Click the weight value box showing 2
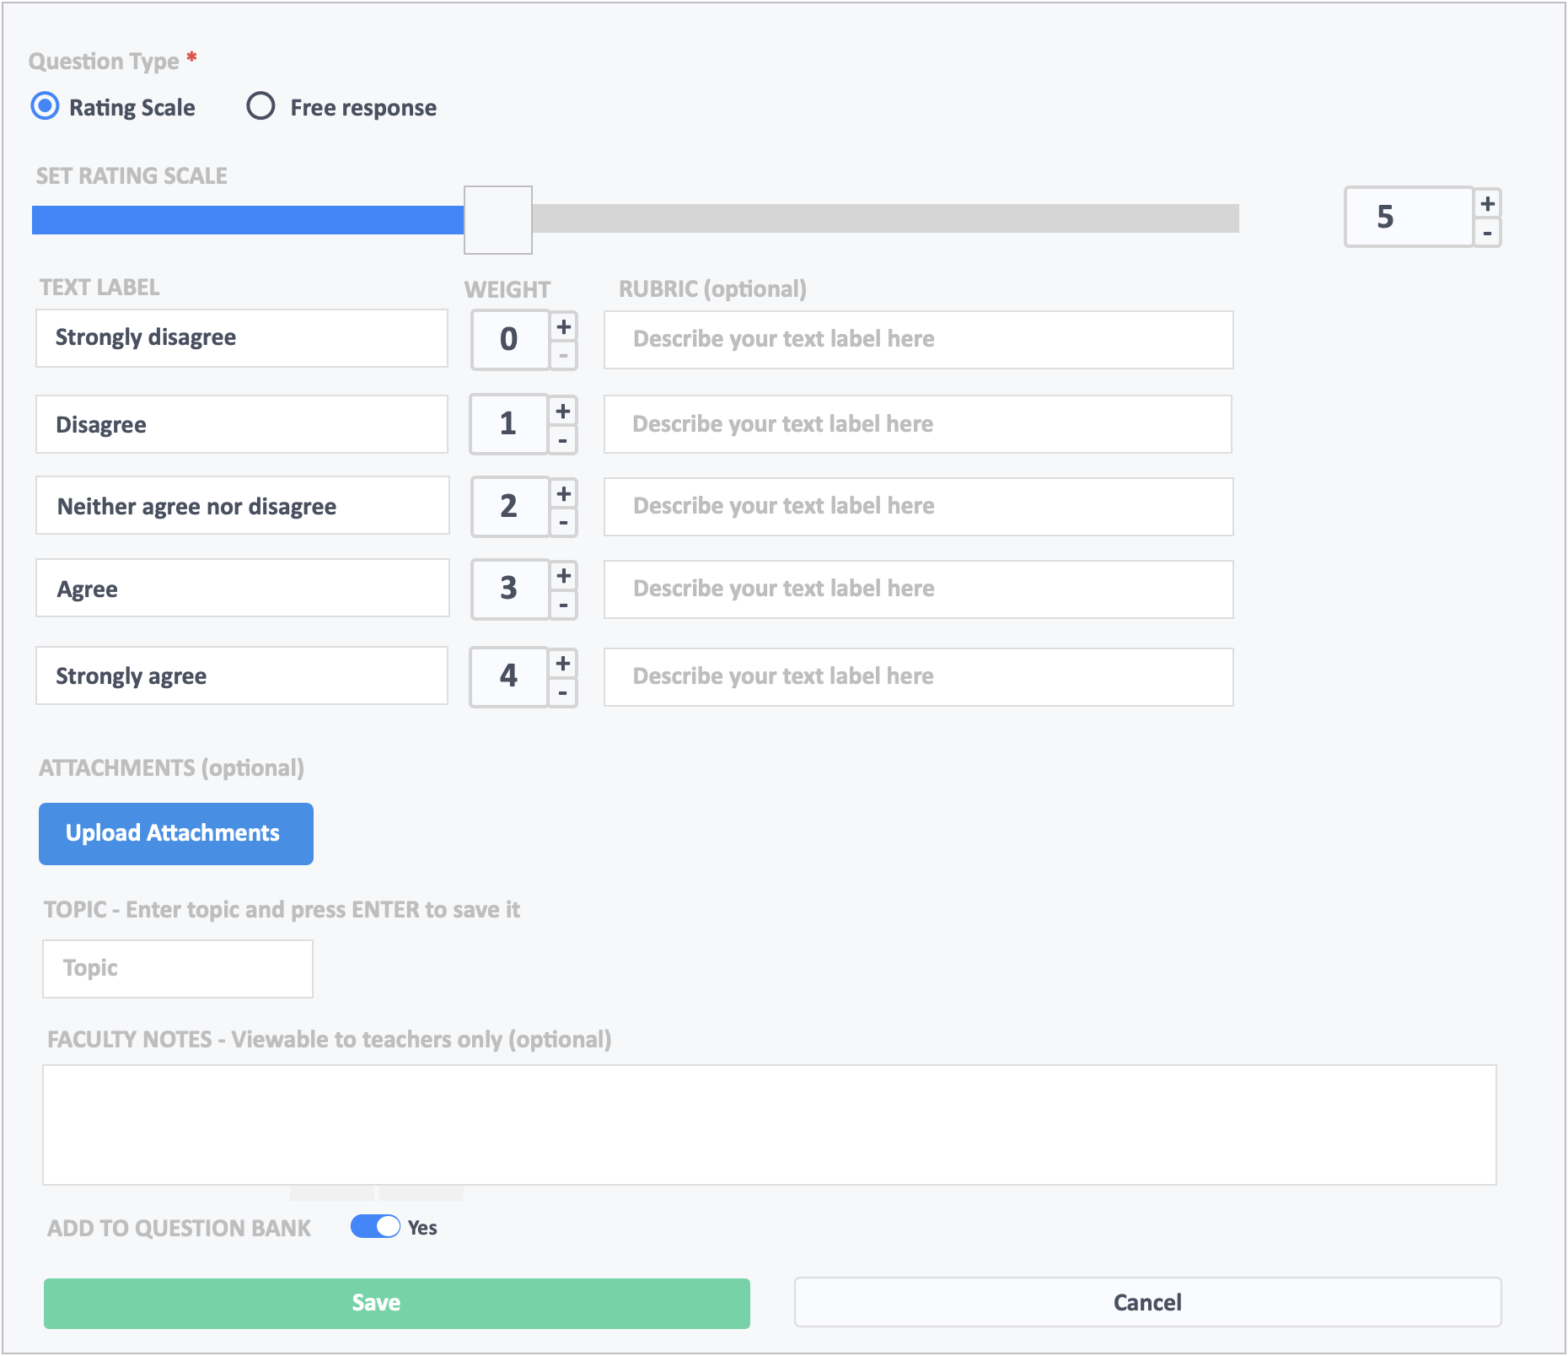This screenshot has height=1356, width=1568. pos(509,507)
